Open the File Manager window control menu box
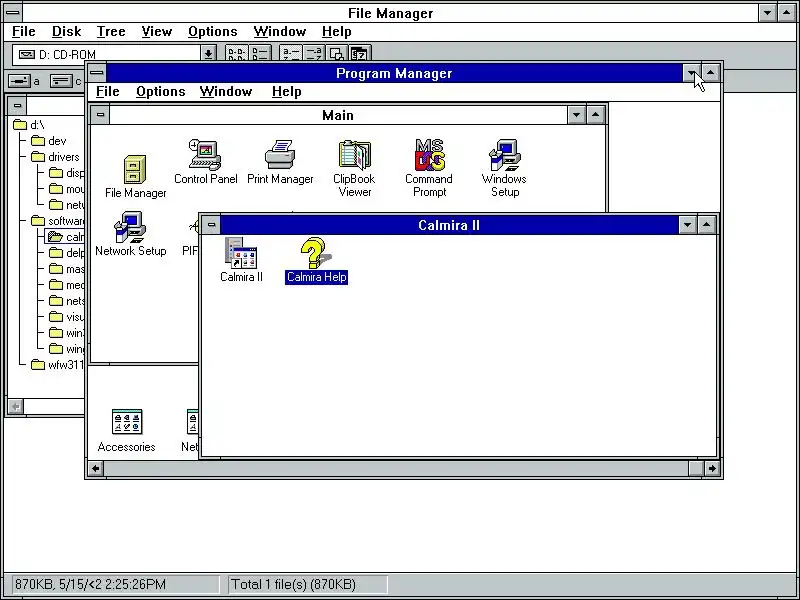 pyautogui.click(x=12, y=12)
